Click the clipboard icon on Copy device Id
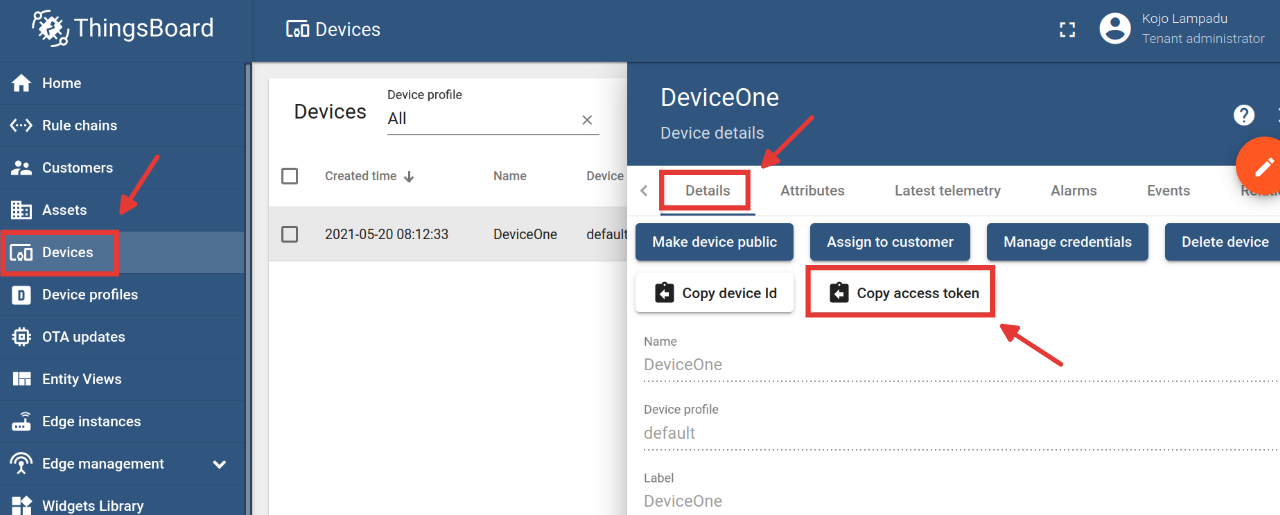Image resolution: width=1280 pixels, height=515 pixels. 664,293
